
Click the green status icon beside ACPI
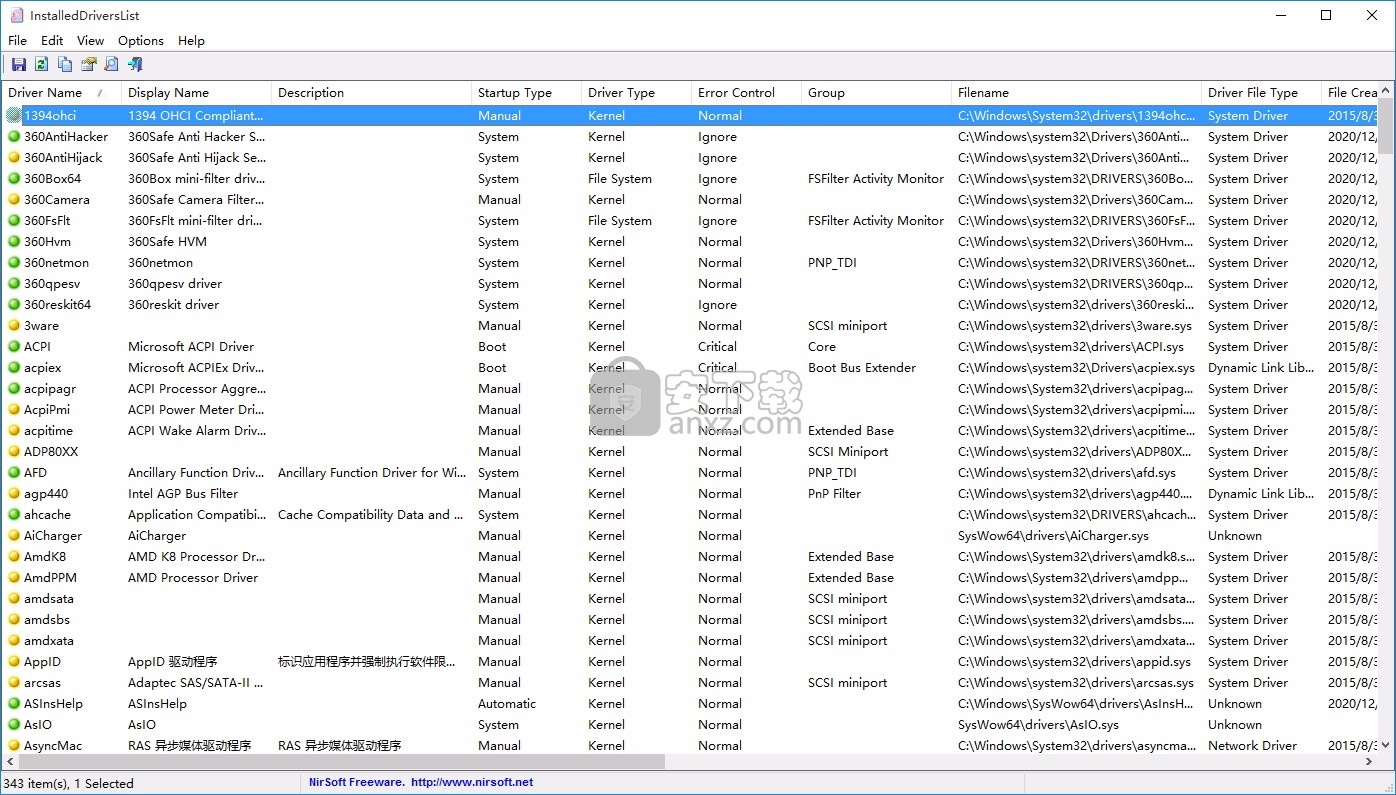tap(14, 347)
